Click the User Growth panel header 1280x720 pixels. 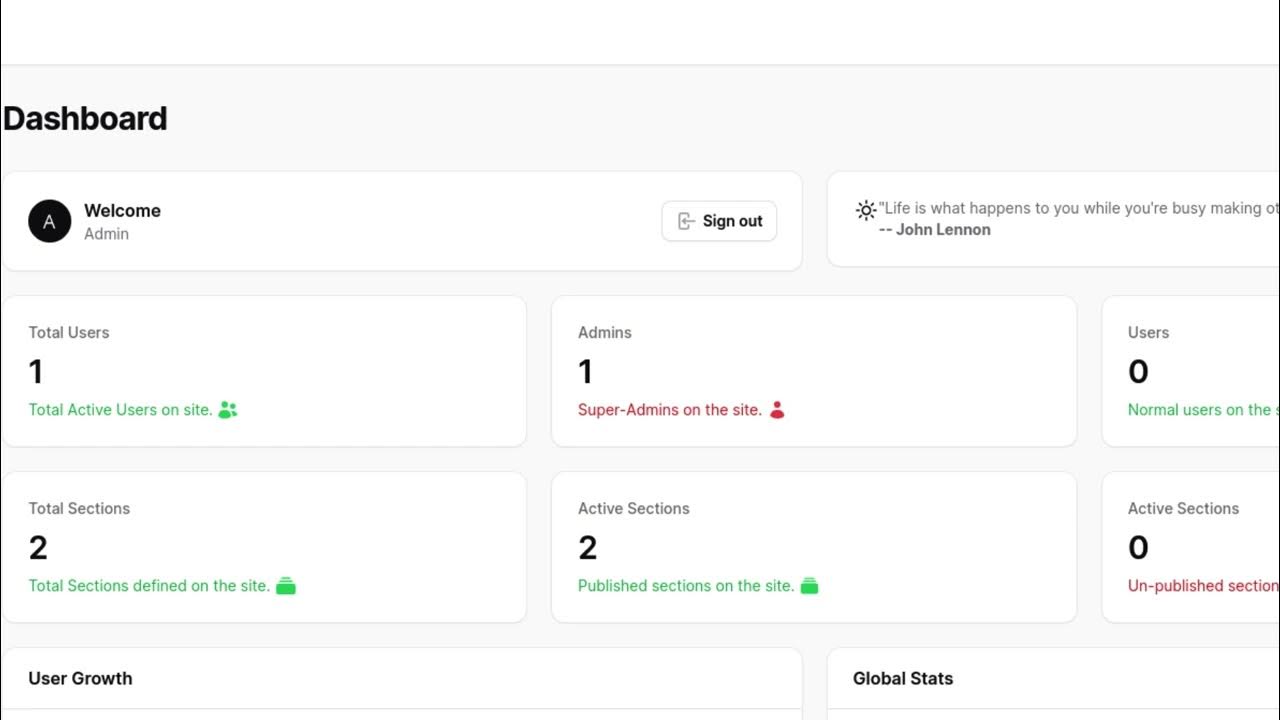pos(80,678)
